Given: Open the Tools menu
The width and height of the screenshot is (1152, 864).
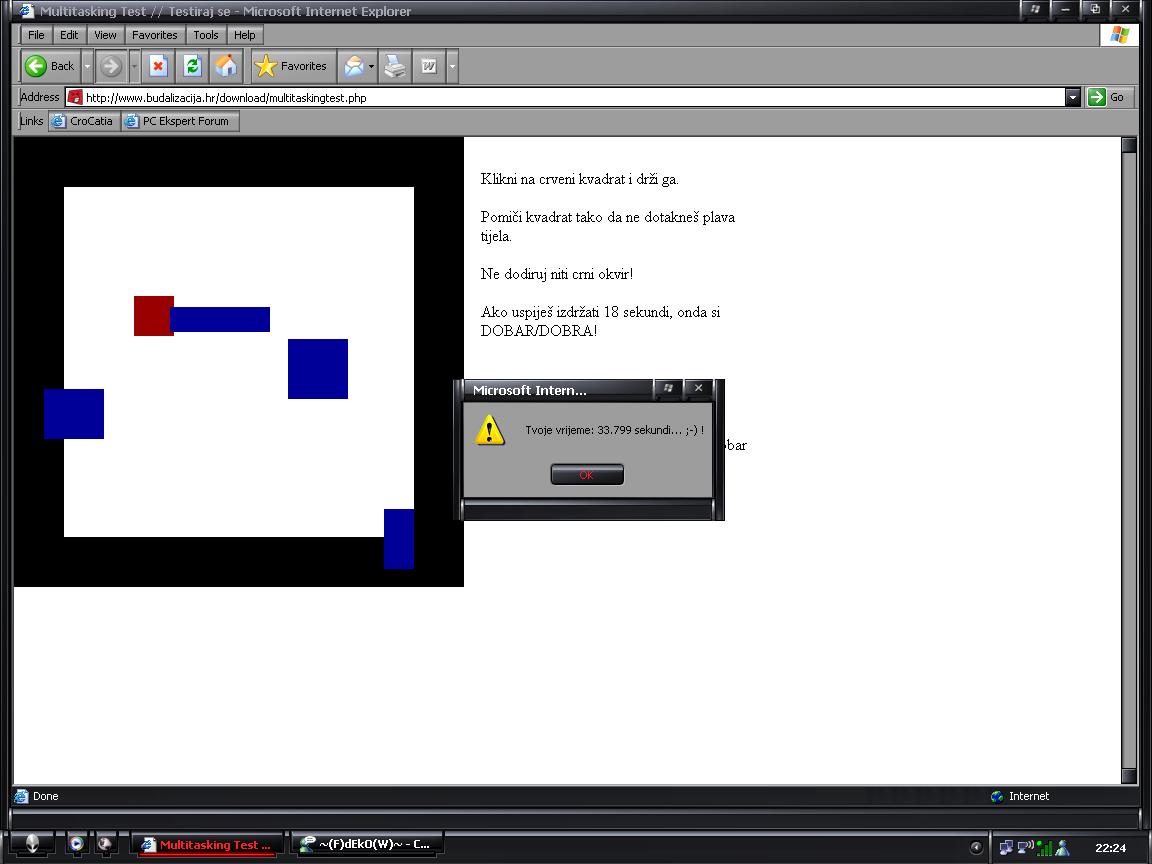Looking at the screenshot, I should (x=205, y=35).
